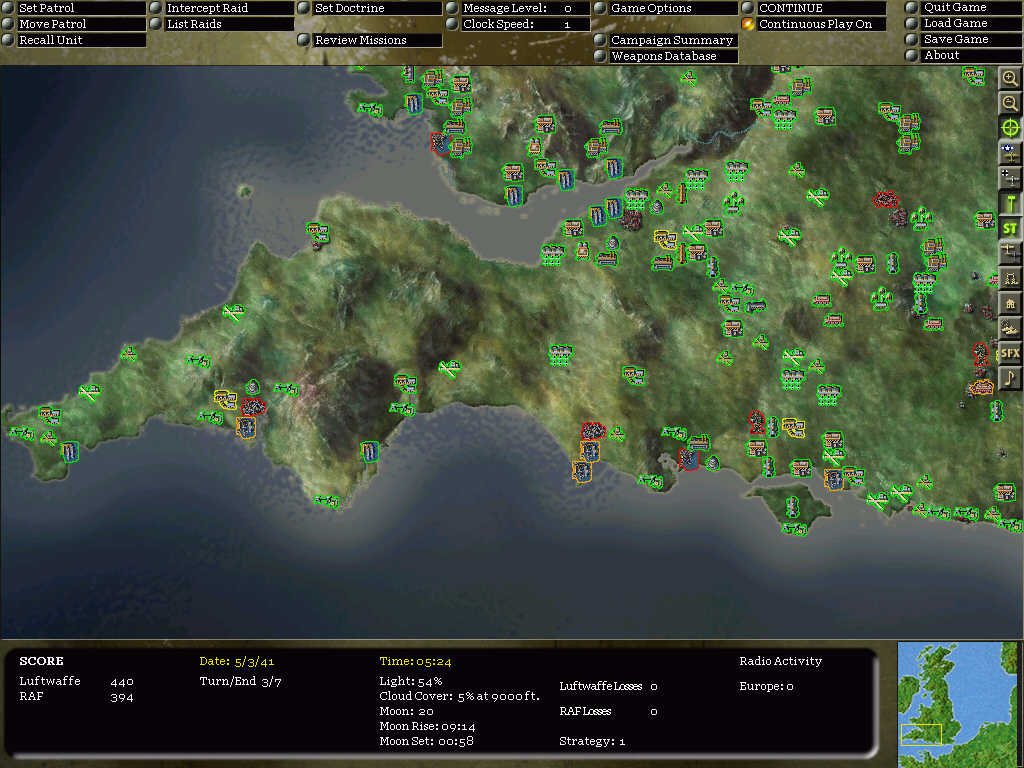Toggle sound effects with the SFX button
The image size is (1024, 768).
tap(1010, 353)
